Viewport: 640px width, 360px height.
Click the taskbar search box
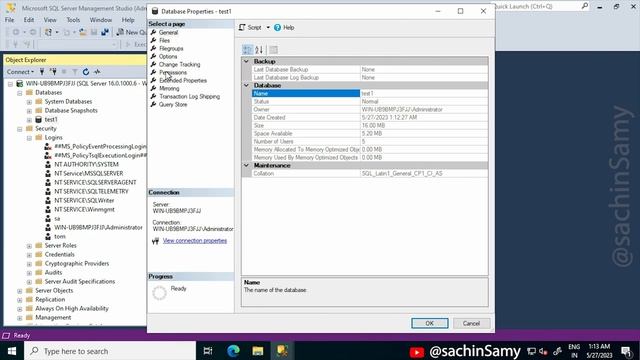coord(110,351)
